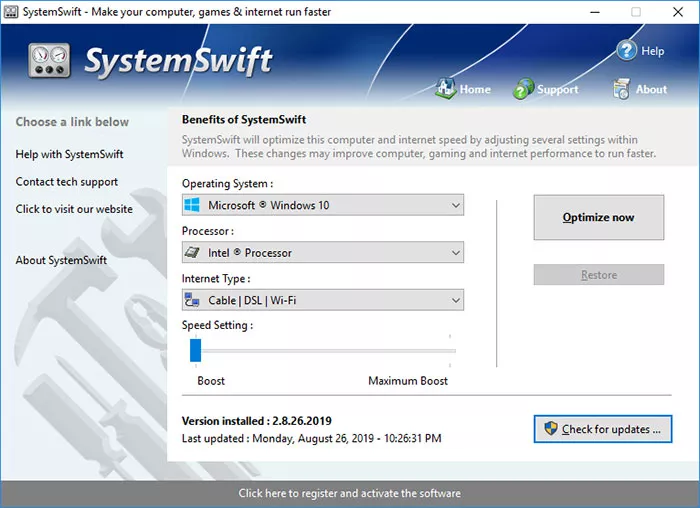Click the Restore button
This screenshot has height=508, width=700.
(599, 275)
